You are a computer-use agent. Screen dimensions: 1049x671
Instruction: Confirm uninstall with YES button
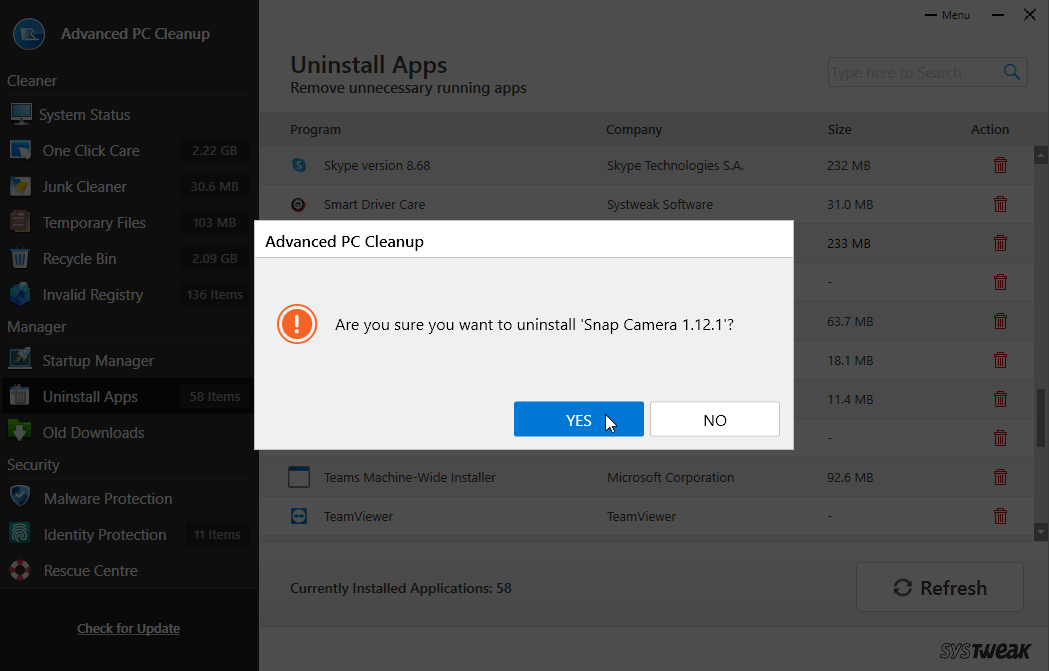pyautogui.click(x=578, y=420)
